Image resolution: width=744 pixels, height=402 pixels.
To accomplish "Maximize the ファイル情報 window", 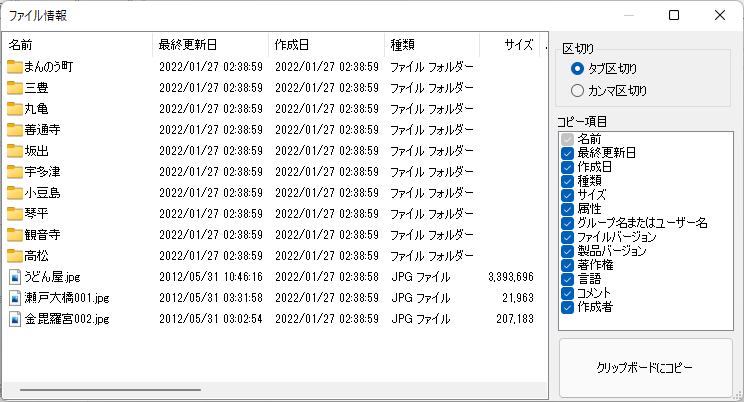I will click(674, 15).
